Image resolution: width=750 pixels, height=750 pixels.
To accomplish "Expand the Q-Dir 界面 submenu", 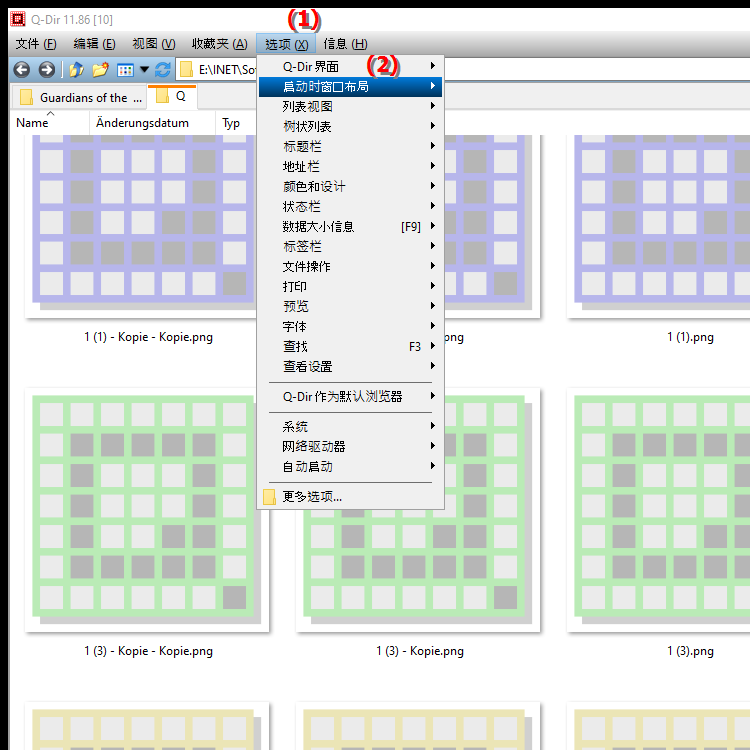I will pos(350,66).
